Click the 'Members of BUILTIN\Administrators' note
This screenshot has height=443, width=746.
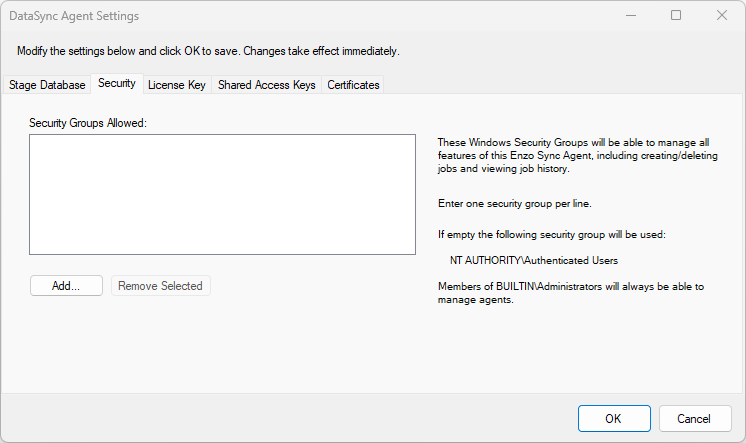tap(571, 293)
